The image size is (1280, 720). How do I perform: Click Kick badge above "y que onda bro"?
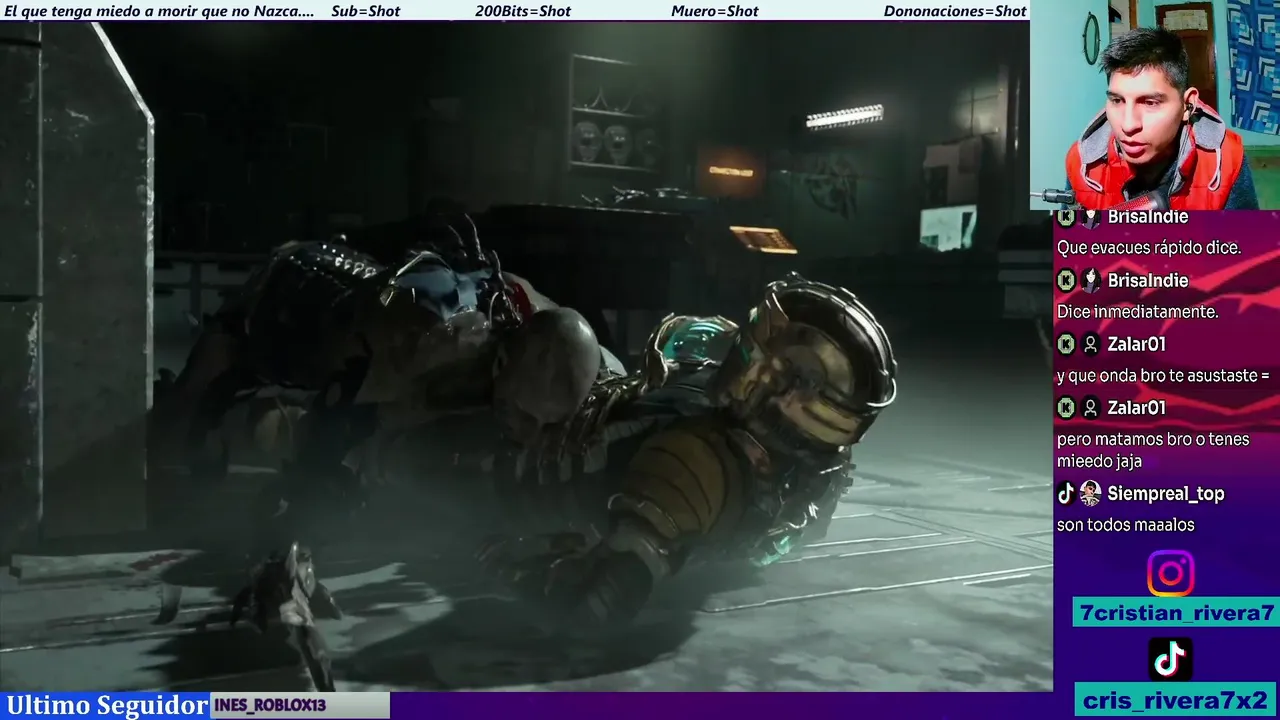click(x=1066, y=344)
